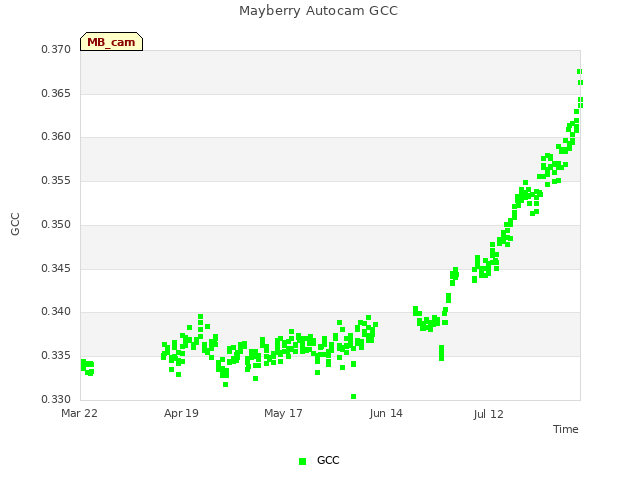
Task: Click the Jun 14 x-axis label
Action: (x=386, y=413)
